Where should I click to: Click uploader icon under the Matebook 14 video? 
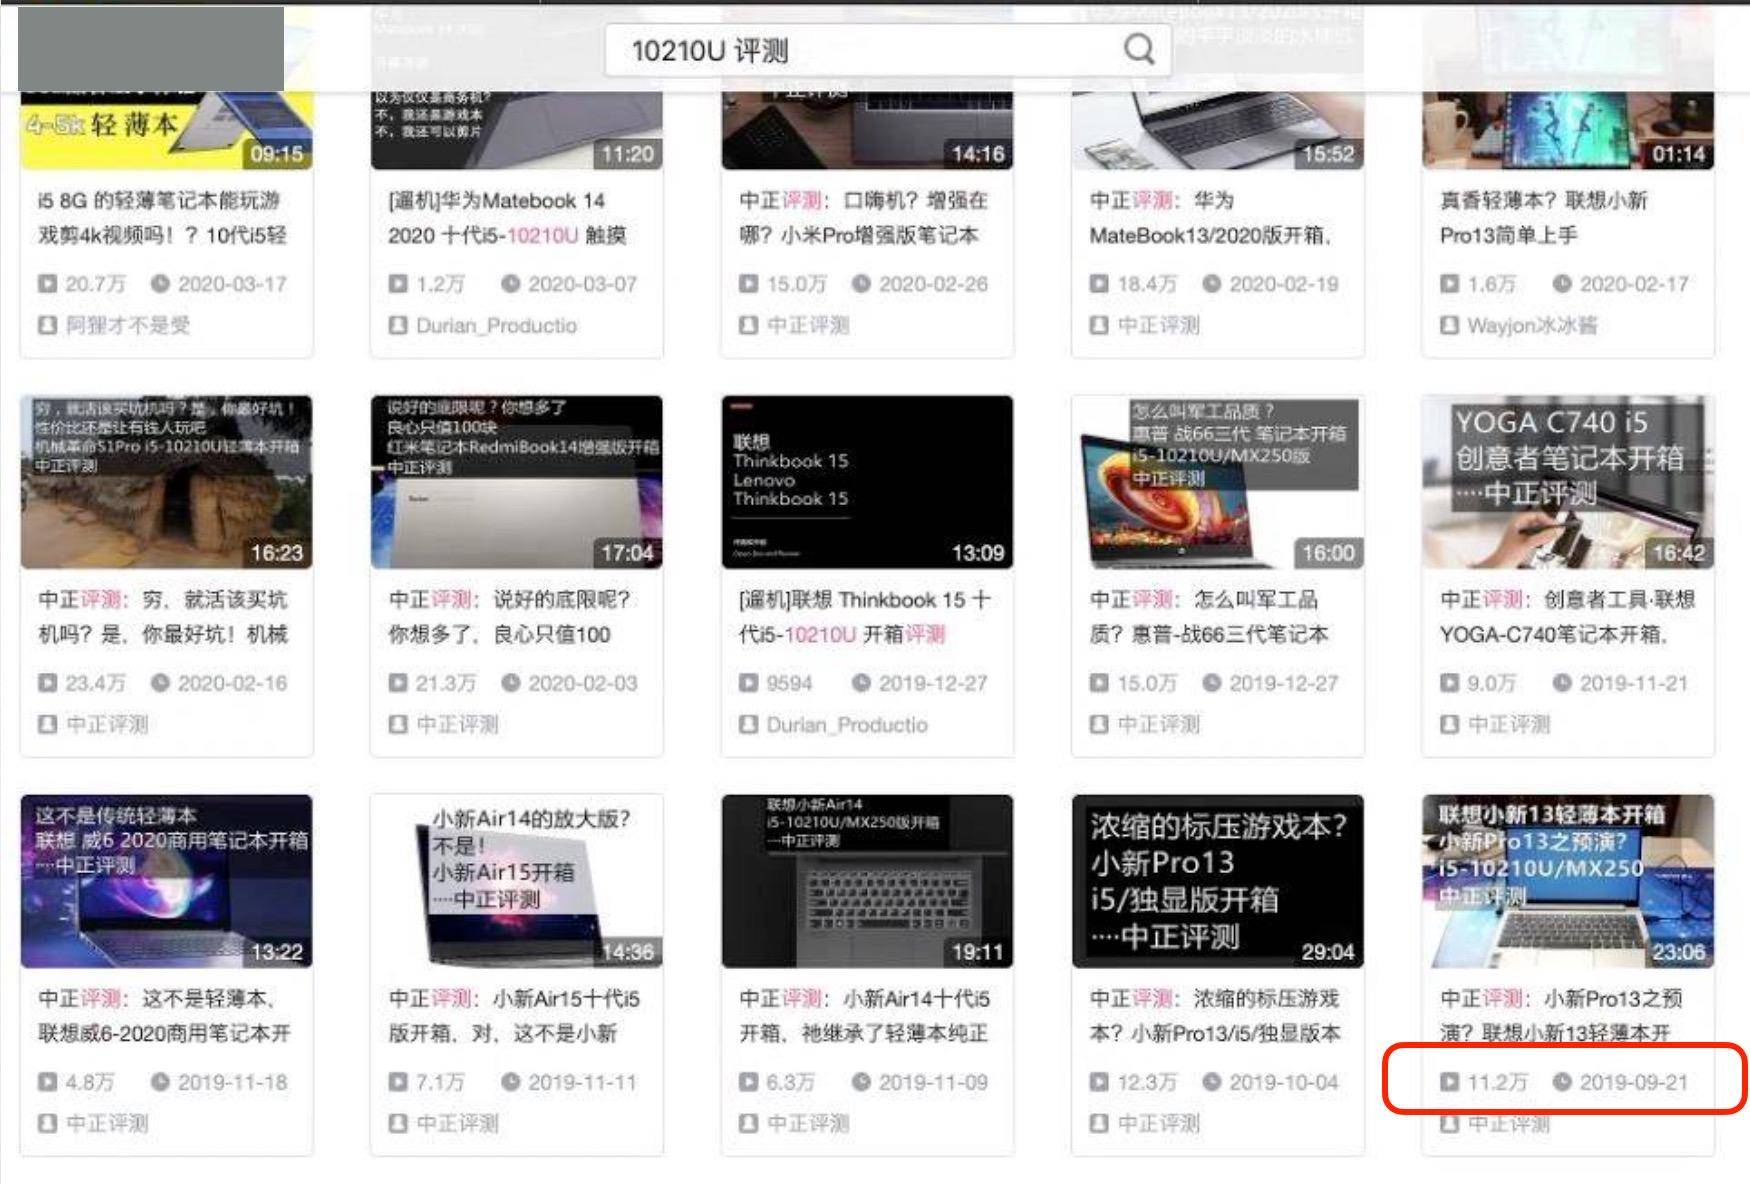(x=398, y=325)
